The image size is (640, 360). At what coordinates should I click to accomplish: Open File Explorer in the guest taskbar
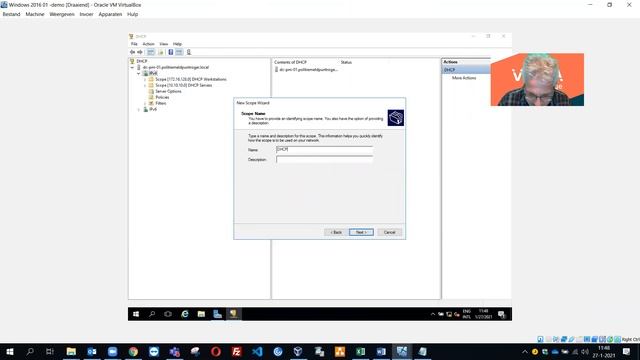(201, 314)
